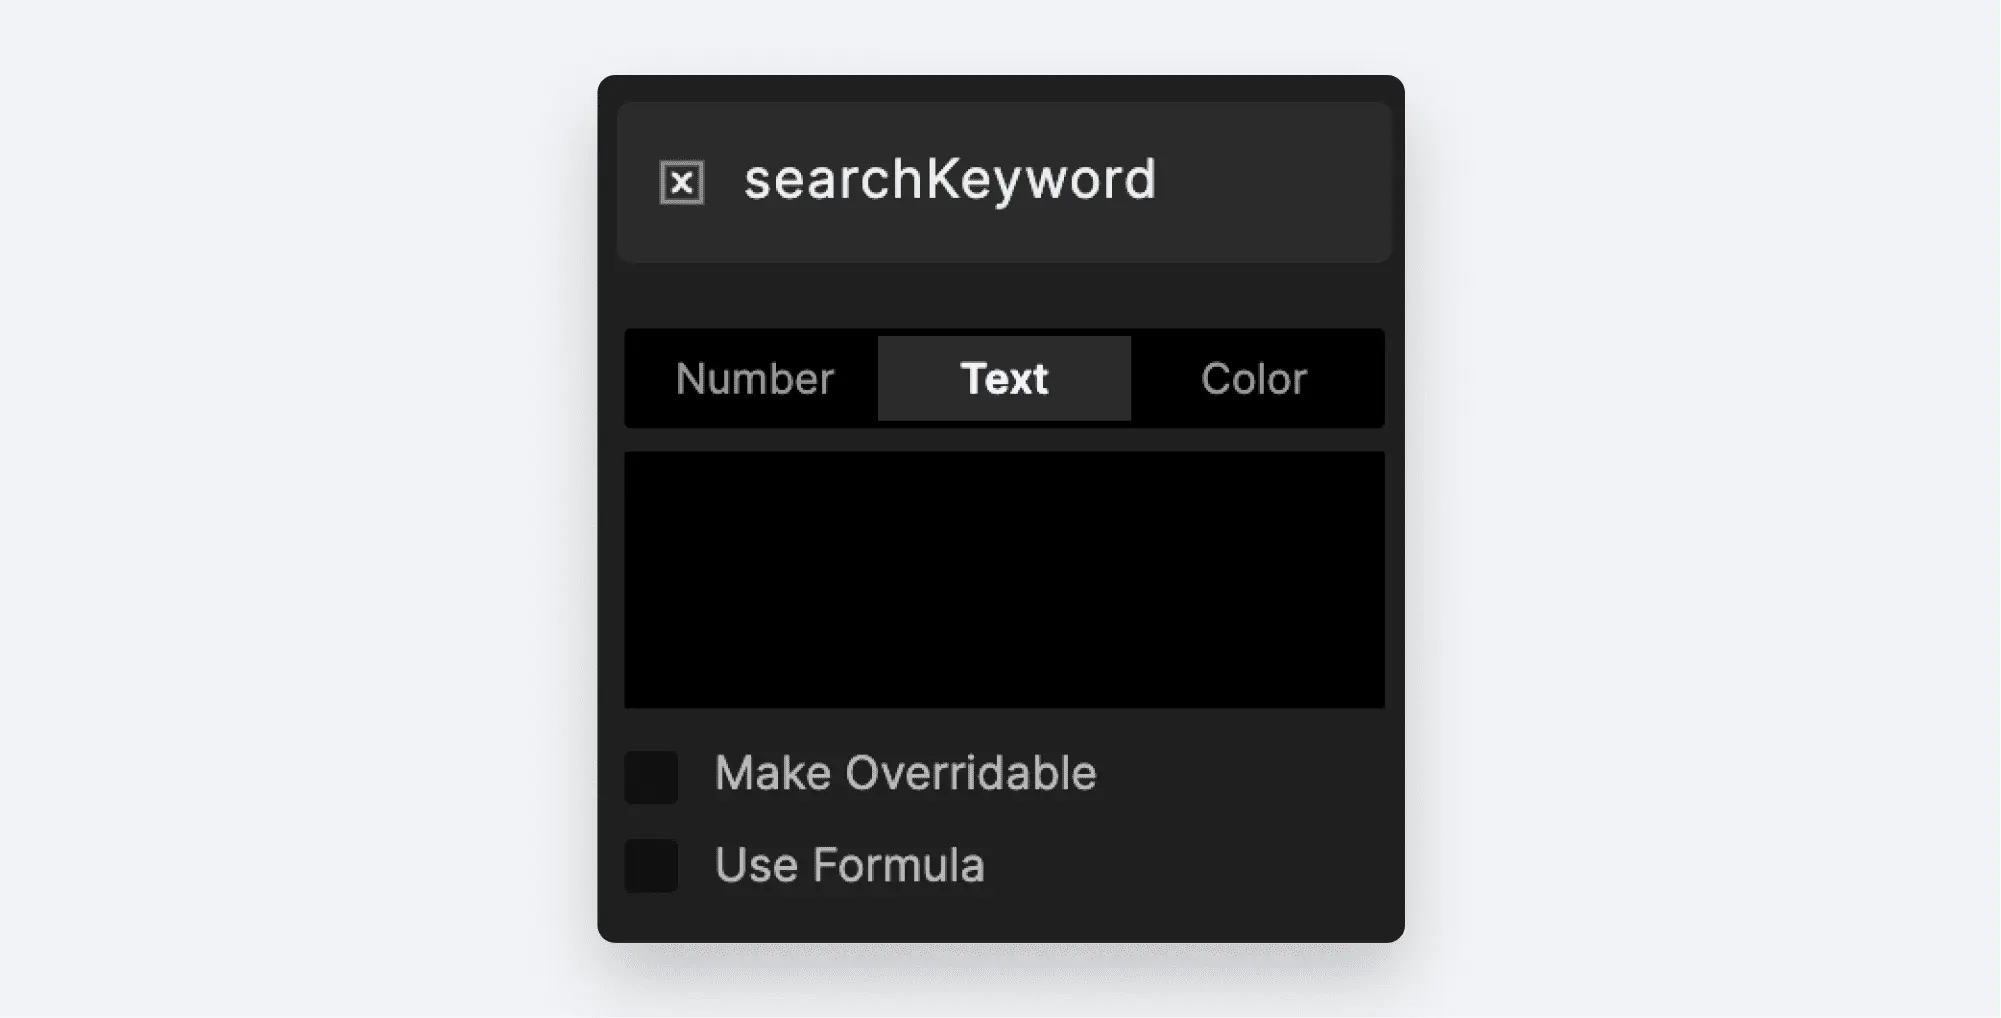Tick the Use Formula checkbox
The image size is (2001, 1018).
(x=651, y=865)
